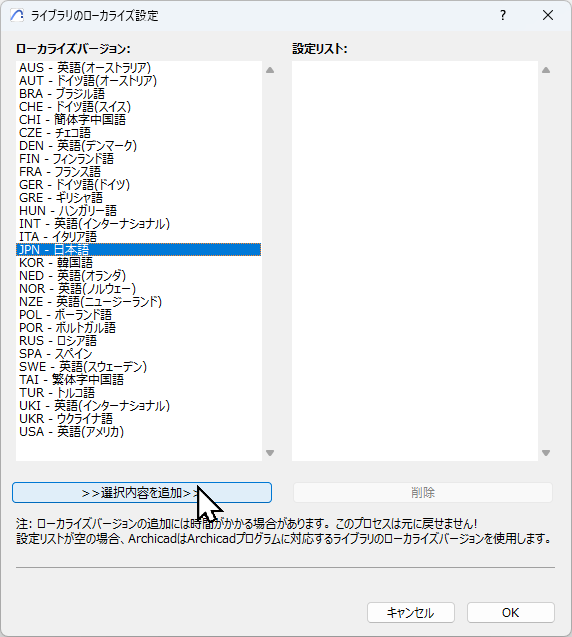Viewport: 572px width, 637px height.
Task: Click the Archicad logo icon in title bar
Action: (x=17, y=15)
